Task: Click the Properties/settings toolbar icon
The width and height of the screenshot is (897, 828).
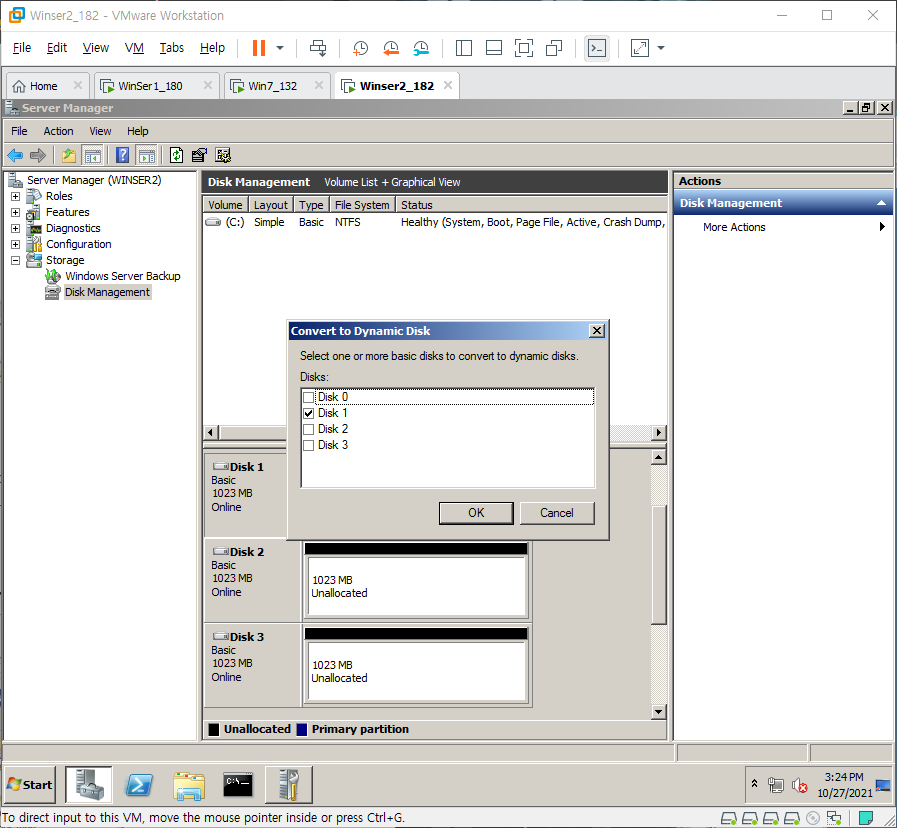Action: point(199,155)
